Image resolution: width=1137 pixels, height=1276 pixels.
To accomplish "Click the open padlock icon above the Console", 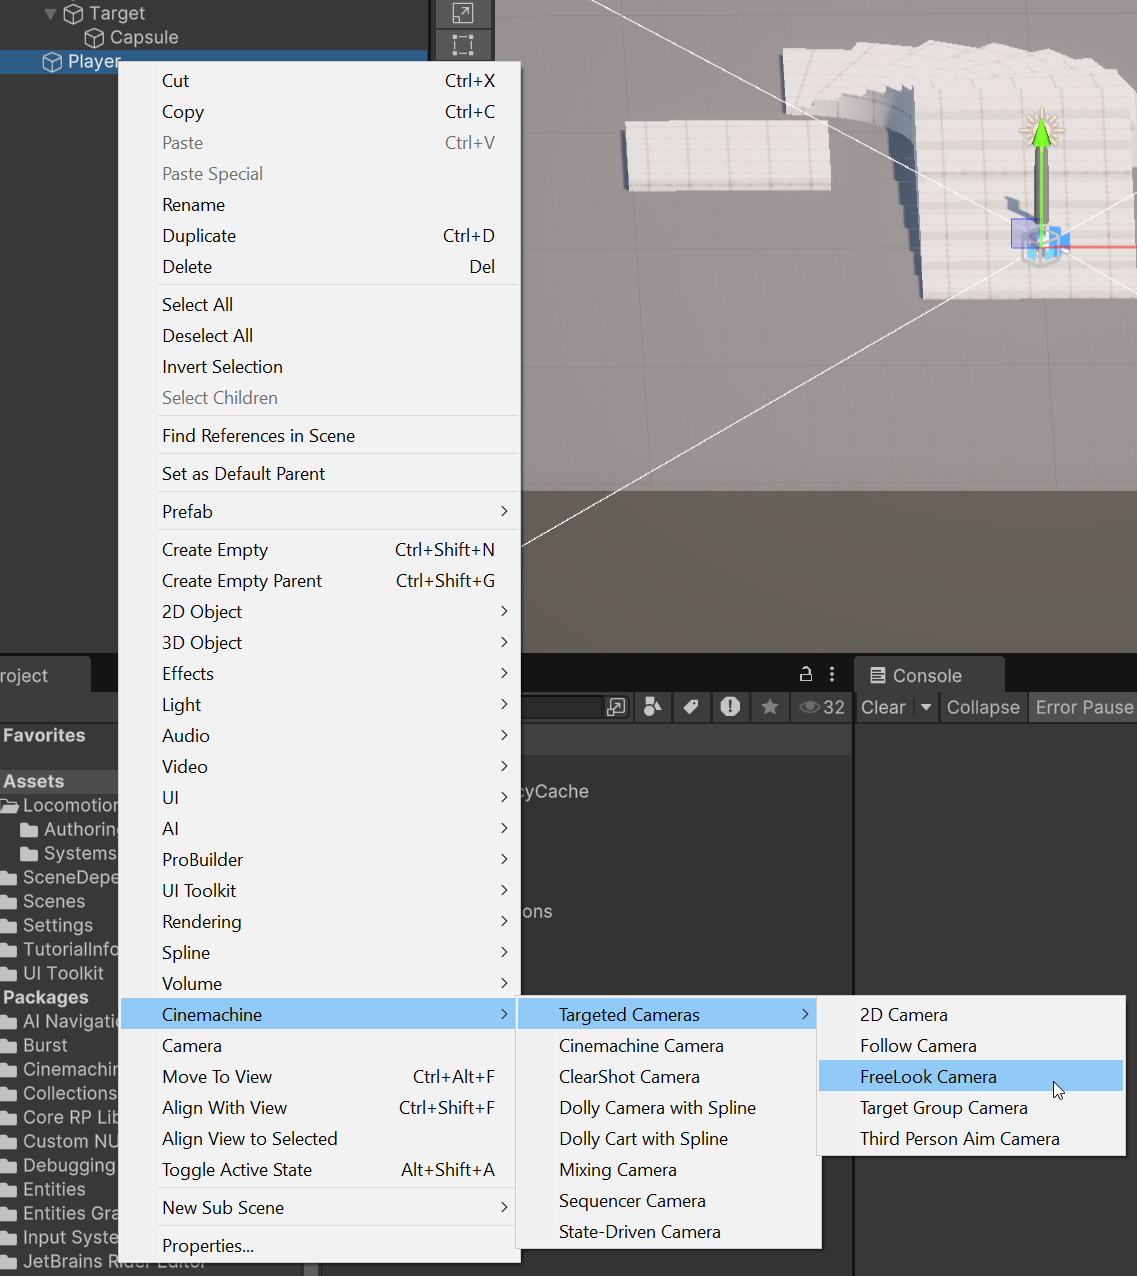I will point(806,674).
